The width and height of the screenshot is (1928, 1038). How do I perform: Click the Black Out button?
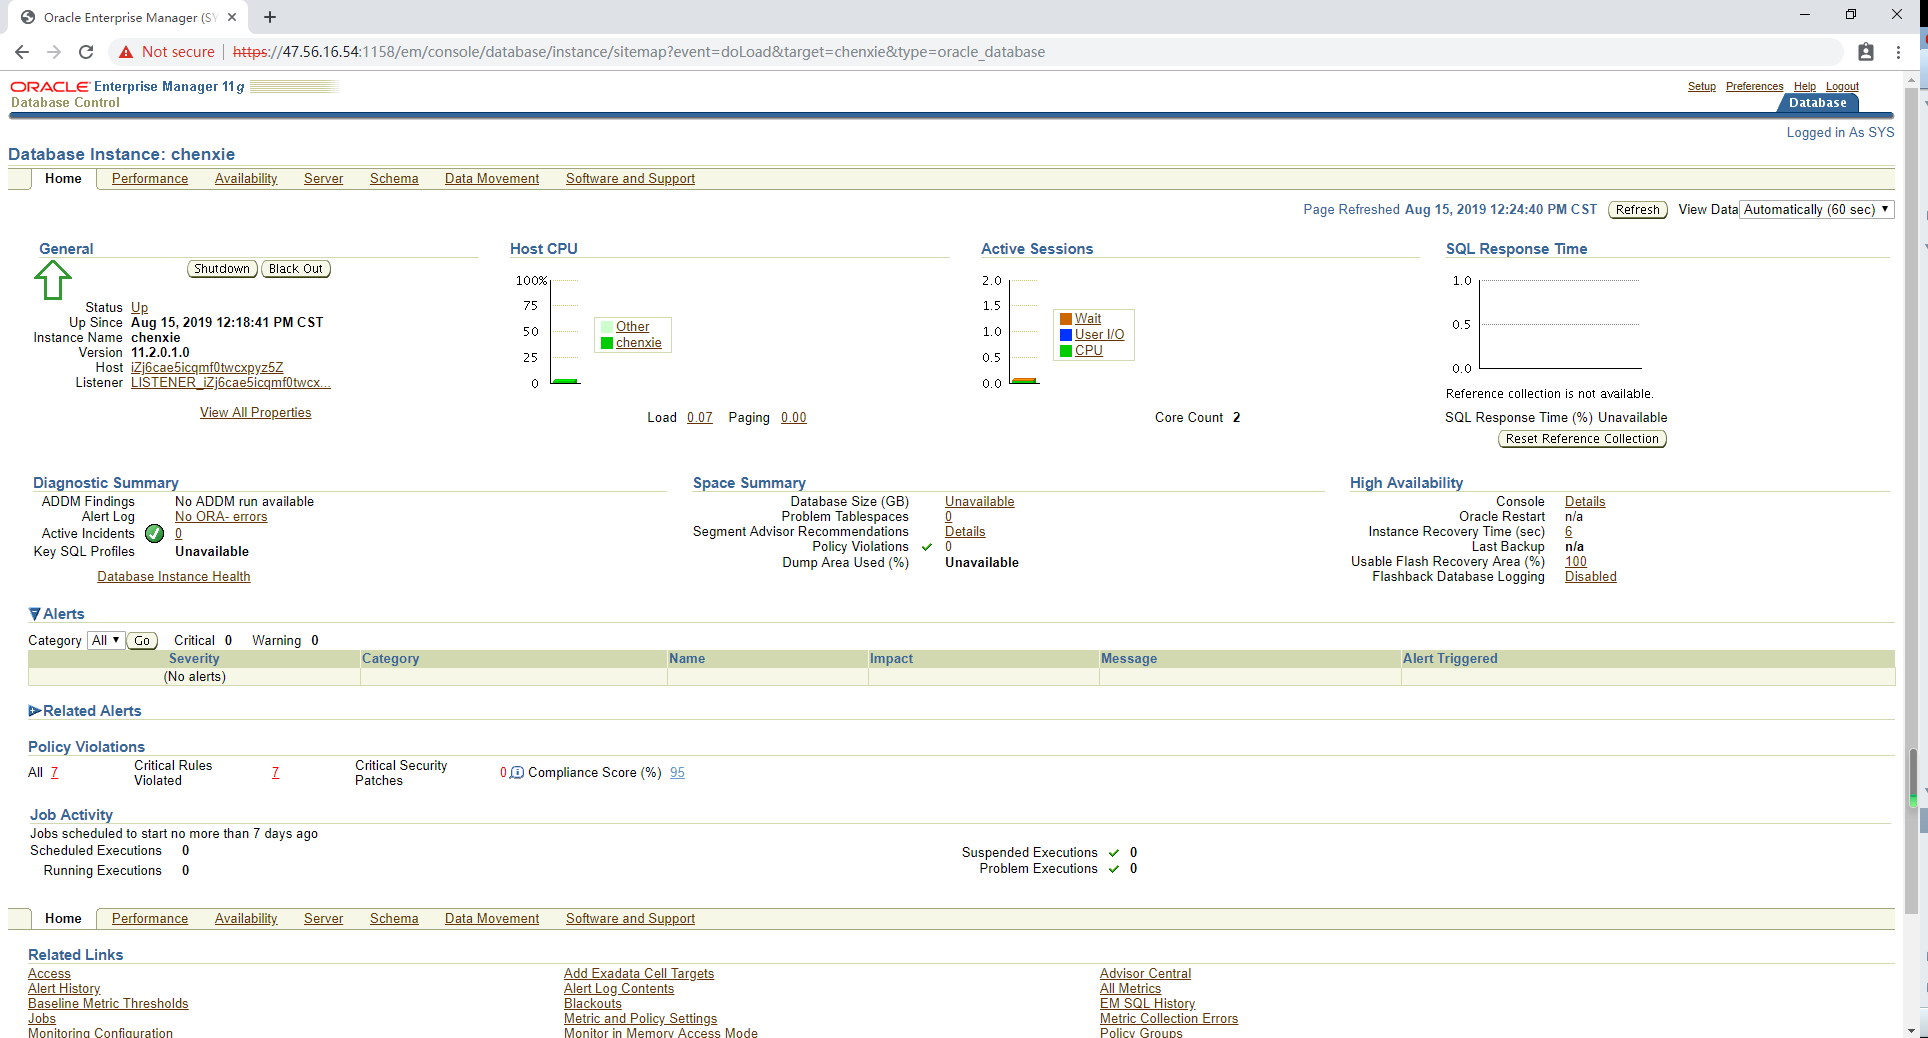coord(296,269)
